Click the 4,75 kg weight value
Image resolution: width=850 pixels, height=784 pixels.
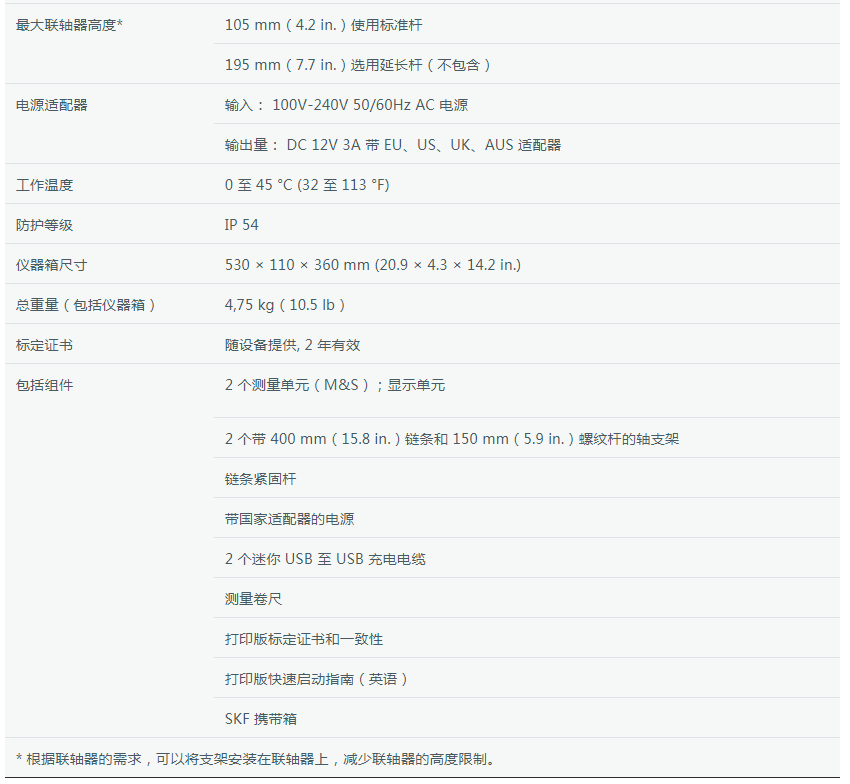[285, 304]
